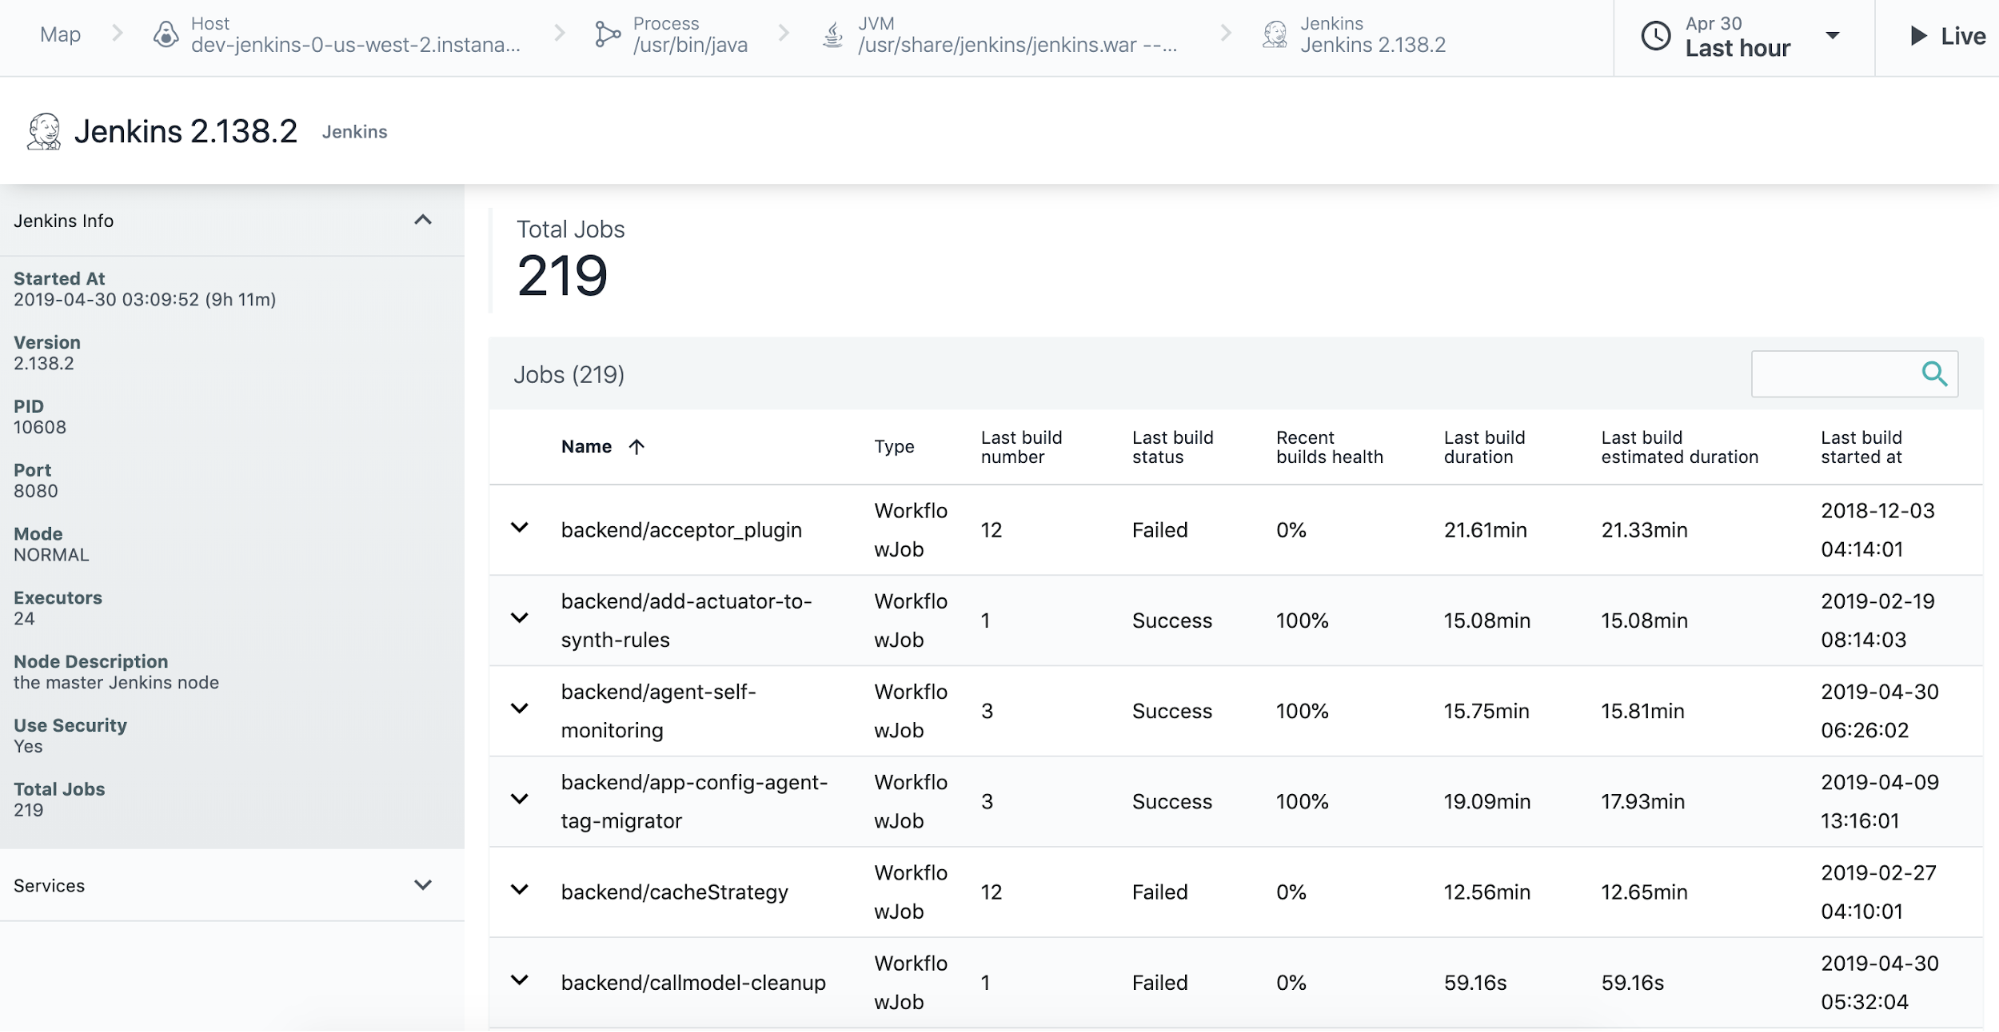Click the backend/acceptor_plugin job name
This screenshot has width=1999, height=1032.
click(681, 530)
